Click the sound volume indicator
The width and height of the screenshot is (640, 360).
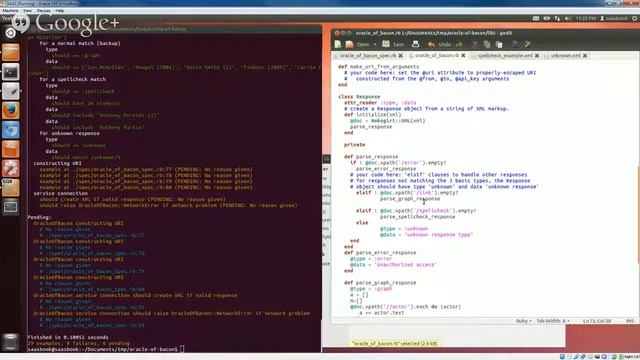click(x=568, y=18)
